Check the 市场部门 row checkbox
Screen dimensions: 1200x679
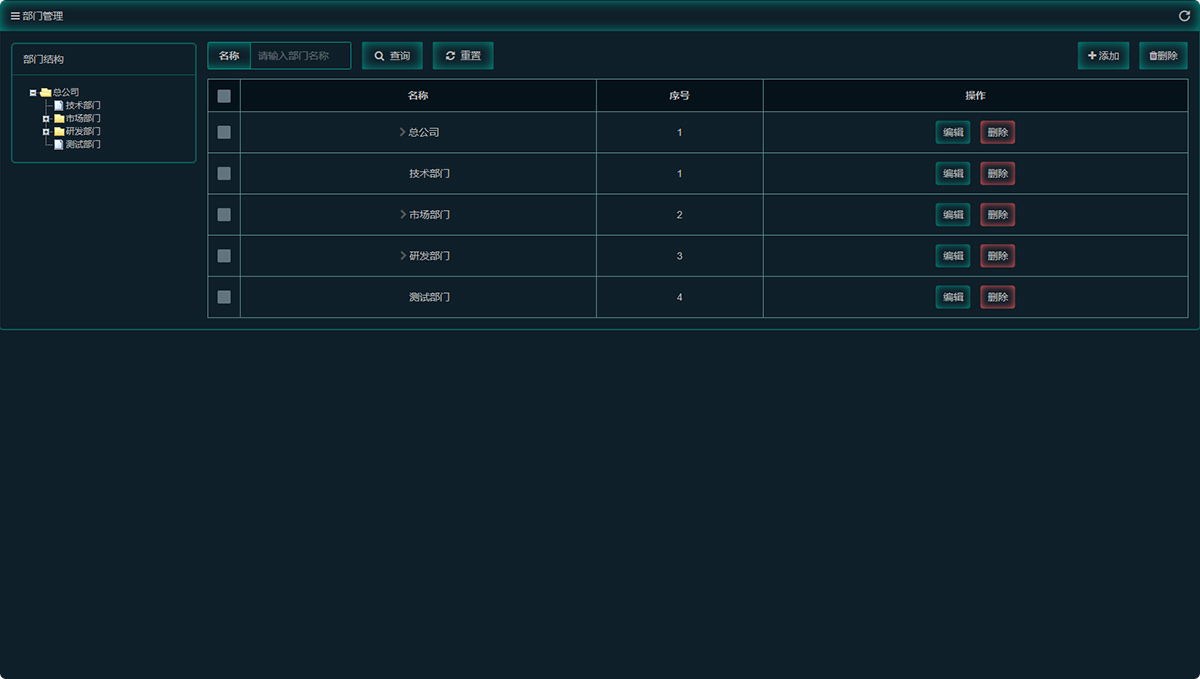point(224,215)
